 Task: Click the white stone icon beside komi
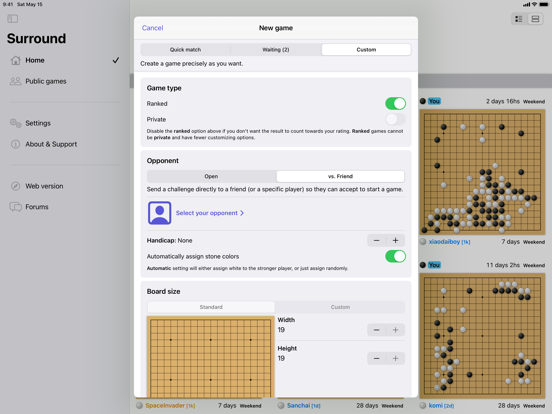[x=423, y=406]
